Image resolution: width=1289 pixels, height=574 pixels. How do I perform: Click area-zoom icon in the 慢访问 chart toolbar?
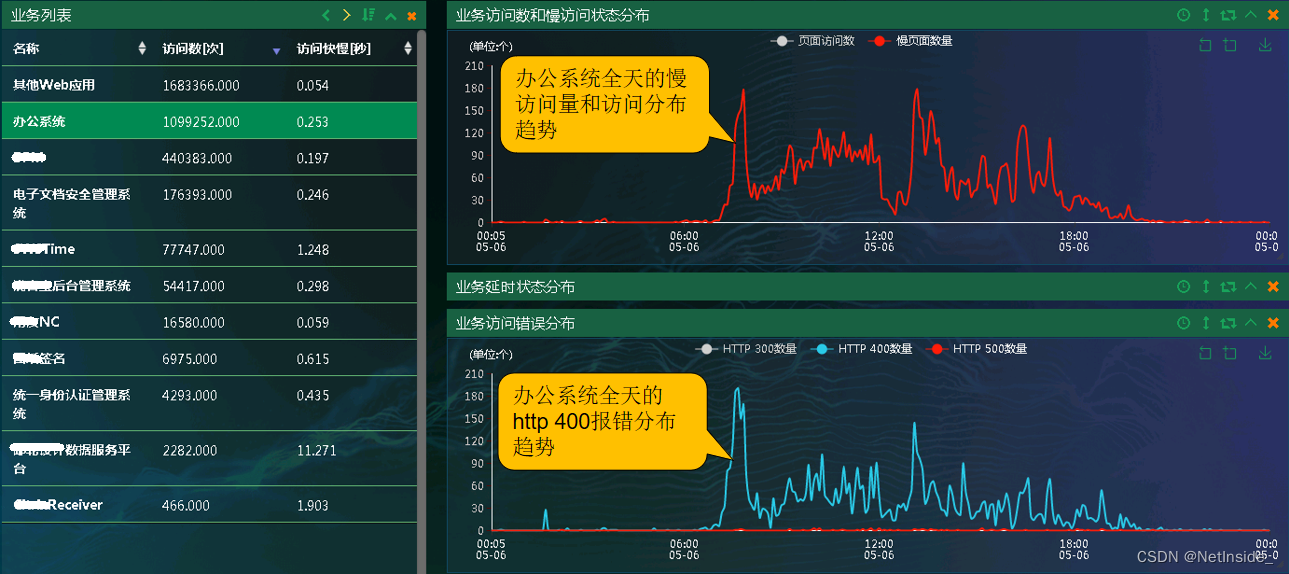pyautogui.click(x=1230, y=45)
